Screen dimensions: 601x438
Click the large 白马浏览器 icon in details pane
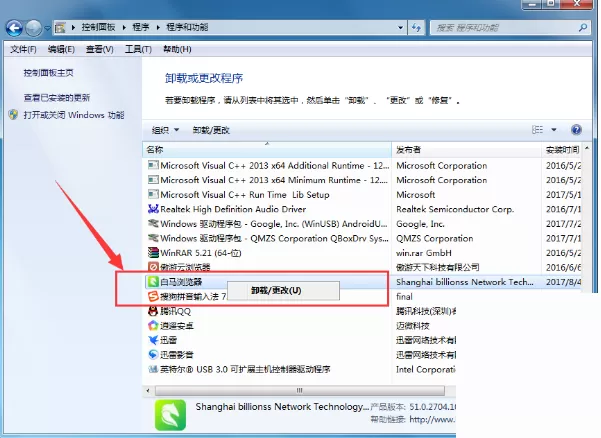[170, 415]
